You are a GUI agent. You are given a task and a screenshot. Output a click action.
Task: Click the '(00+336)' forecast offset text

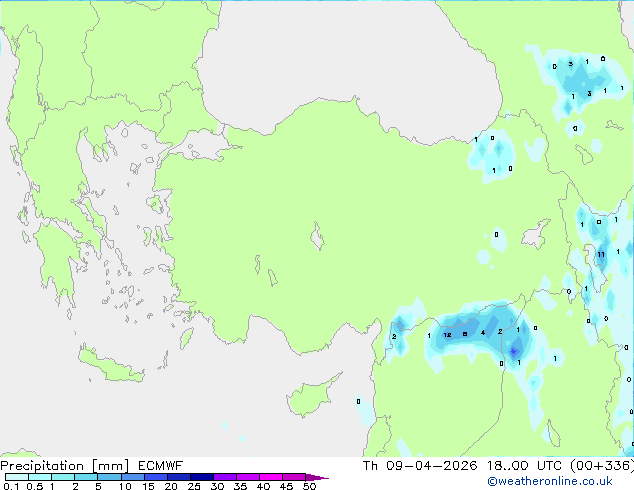point(602,466)
